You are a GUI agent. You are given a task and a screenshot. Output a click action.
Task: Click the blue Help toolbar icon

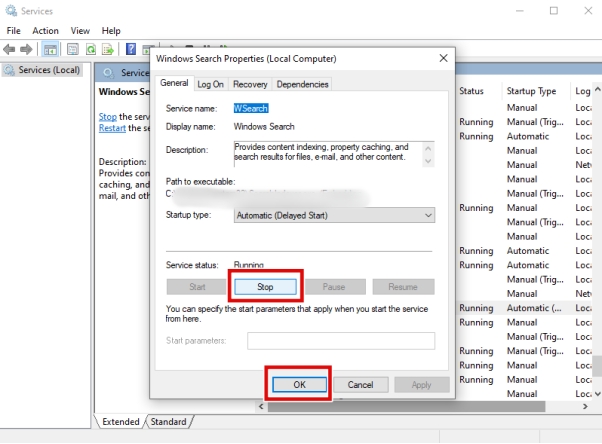[x=131, y=49]
